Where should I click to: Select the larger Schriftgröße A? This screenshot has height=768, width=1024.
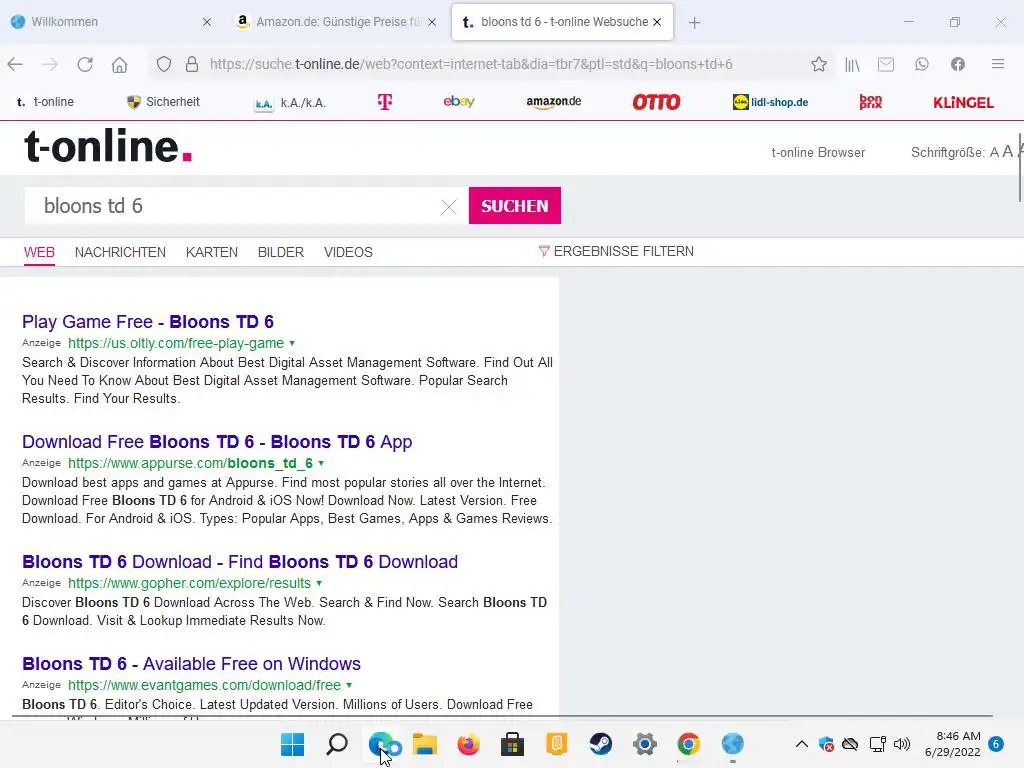[x=1008, y=152]
